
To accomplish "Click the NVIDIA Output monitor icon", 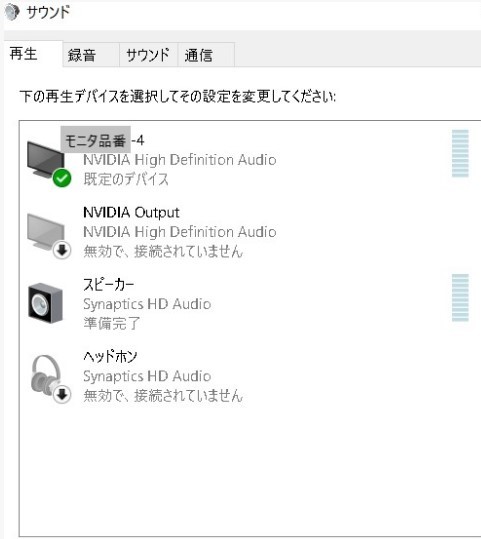I will click(49, 236).
